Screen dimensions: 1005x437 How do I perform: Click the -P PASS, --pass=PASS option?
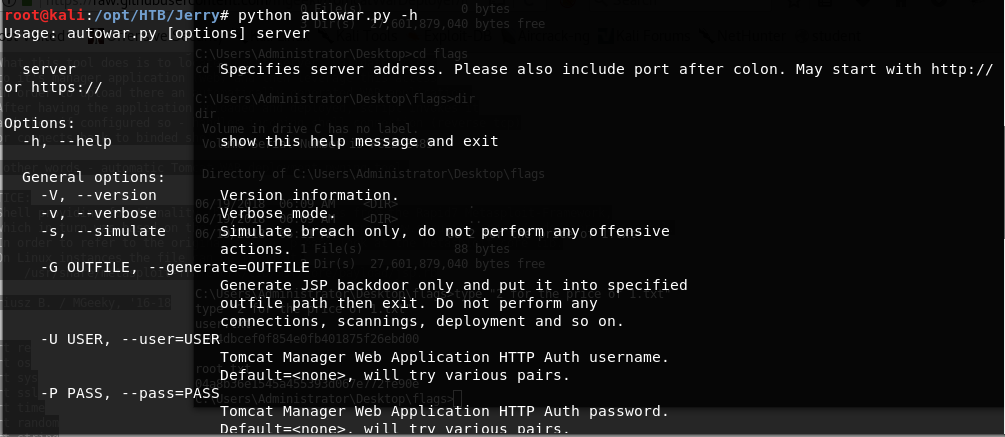tap(130, 393)
